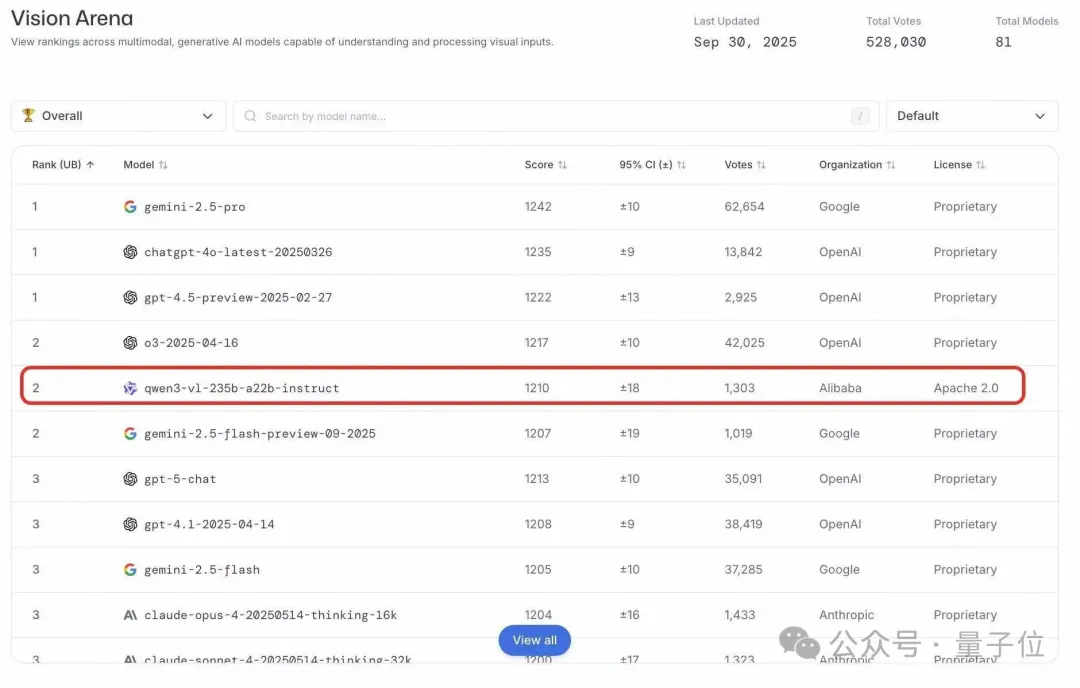Click the Qwen icon beside qwen3-vl-235b-a22b-instruct
This screenshot has width=1080, height=688.
pyautogui.click(x=130, y=387)
